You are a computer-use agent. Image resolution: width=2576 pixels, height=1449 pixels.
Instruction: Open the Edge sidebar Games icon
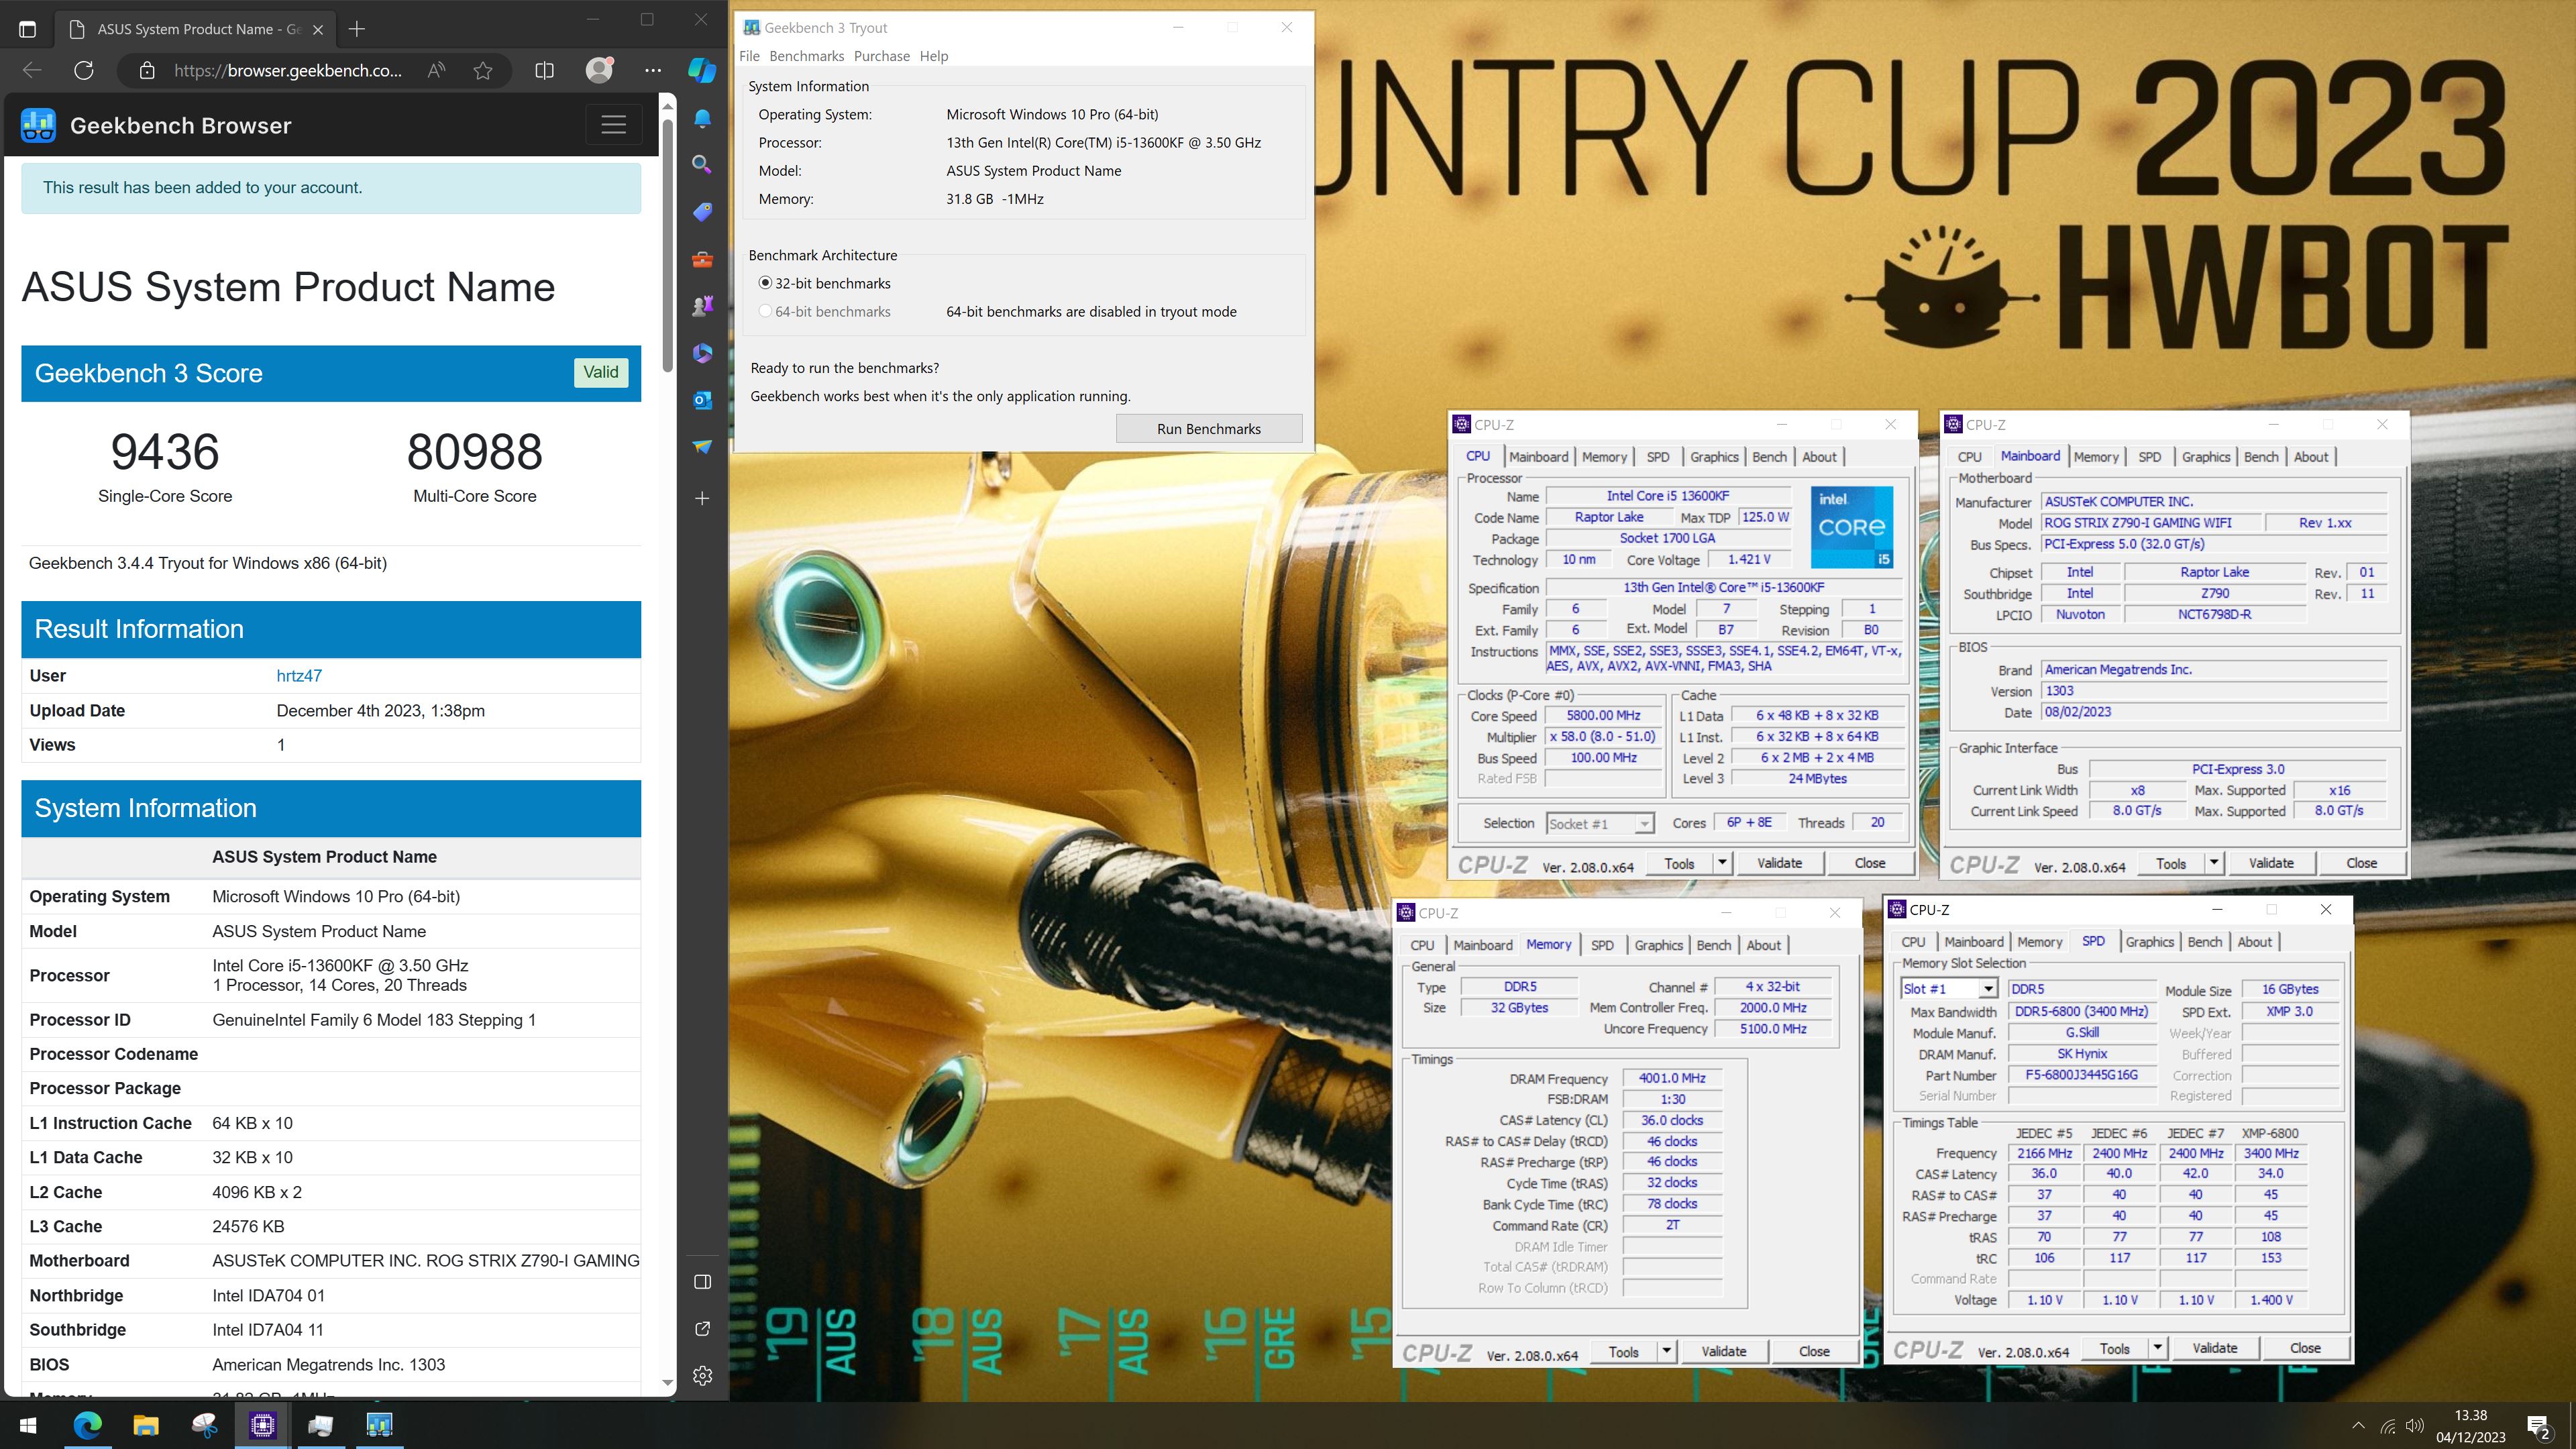coord(702,306)
